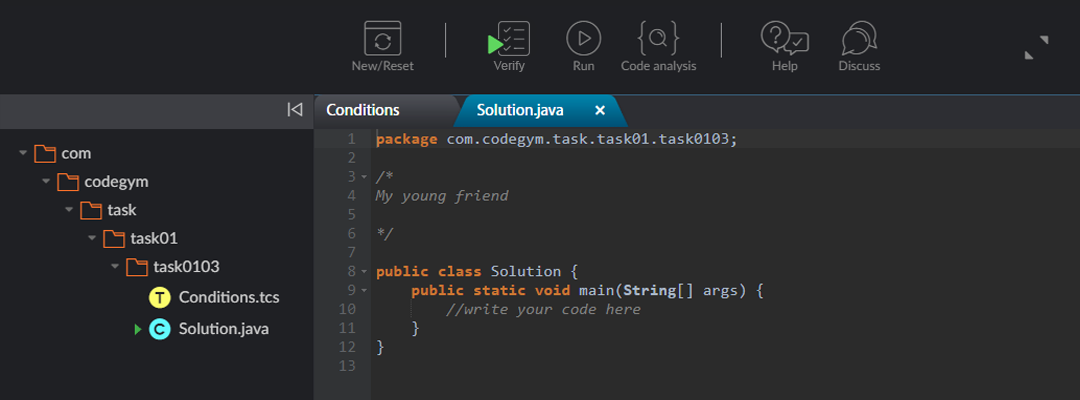
Task: Expand editor to fullscreen via the arrows icon
Action: click(1037, 48)
